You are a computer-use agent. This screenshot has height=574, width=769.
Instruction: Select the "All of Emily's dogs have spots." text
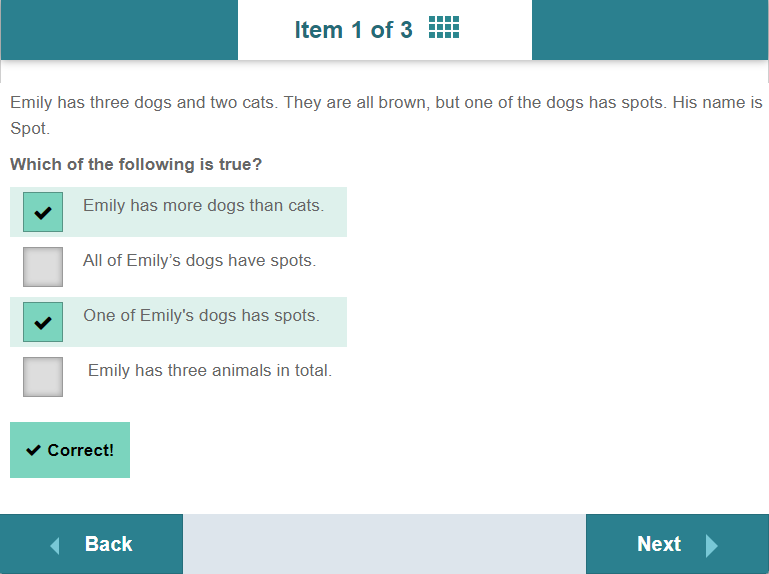click(199, 261)
